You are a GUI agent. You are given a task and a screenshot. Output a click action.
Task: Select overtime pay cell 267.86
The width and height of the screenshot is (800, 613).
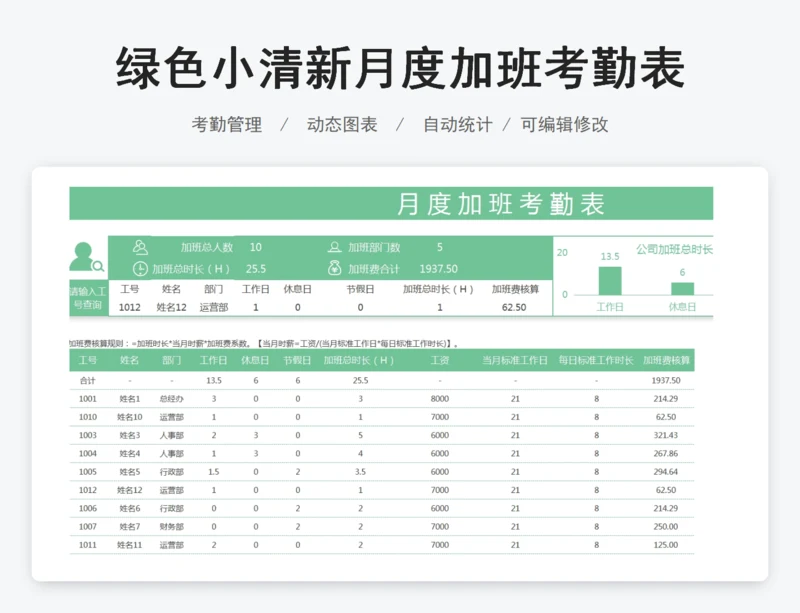pos(666,453)
